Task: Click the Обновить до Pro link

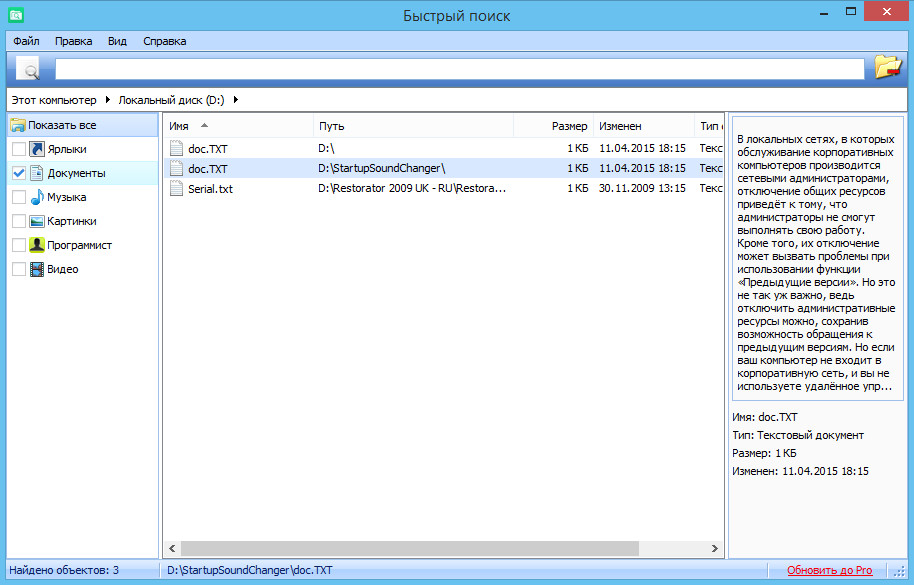Action: [829, 570]
